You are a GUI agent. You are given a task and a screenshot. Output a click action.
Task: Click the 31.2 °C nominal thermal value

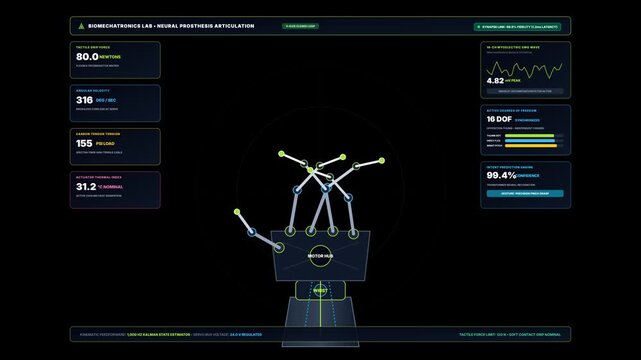tap(99, 187)
